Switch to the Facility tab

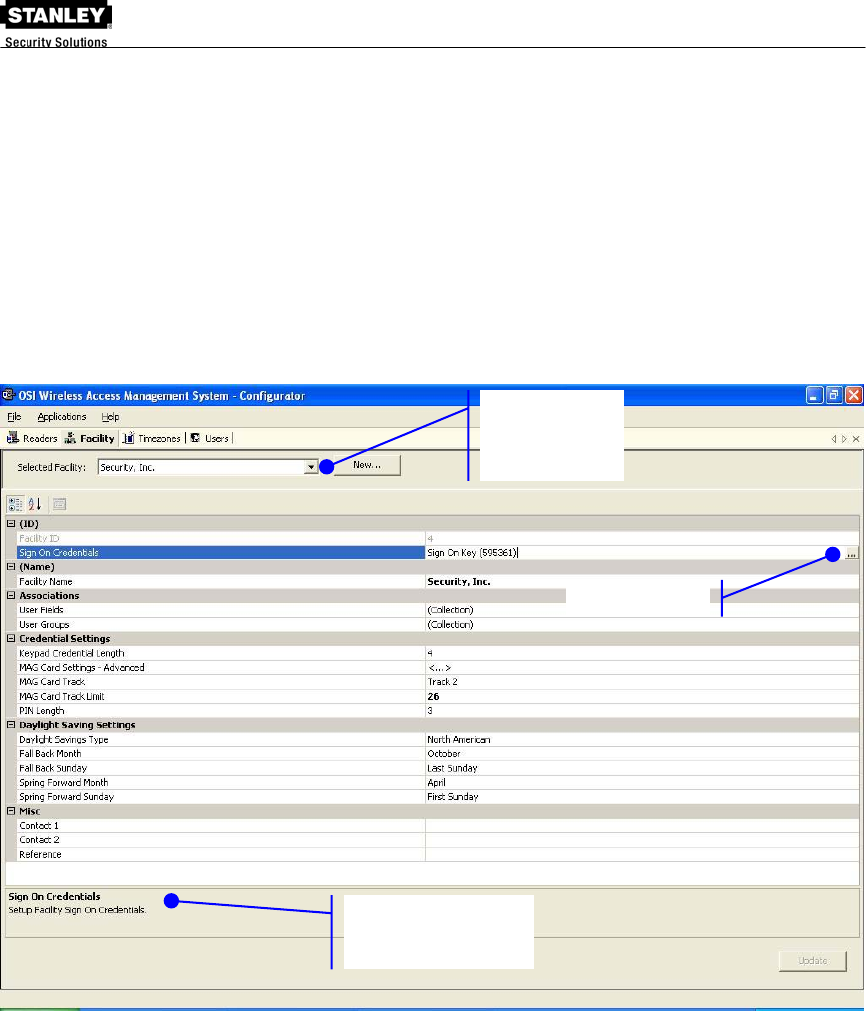coord(90,438)
